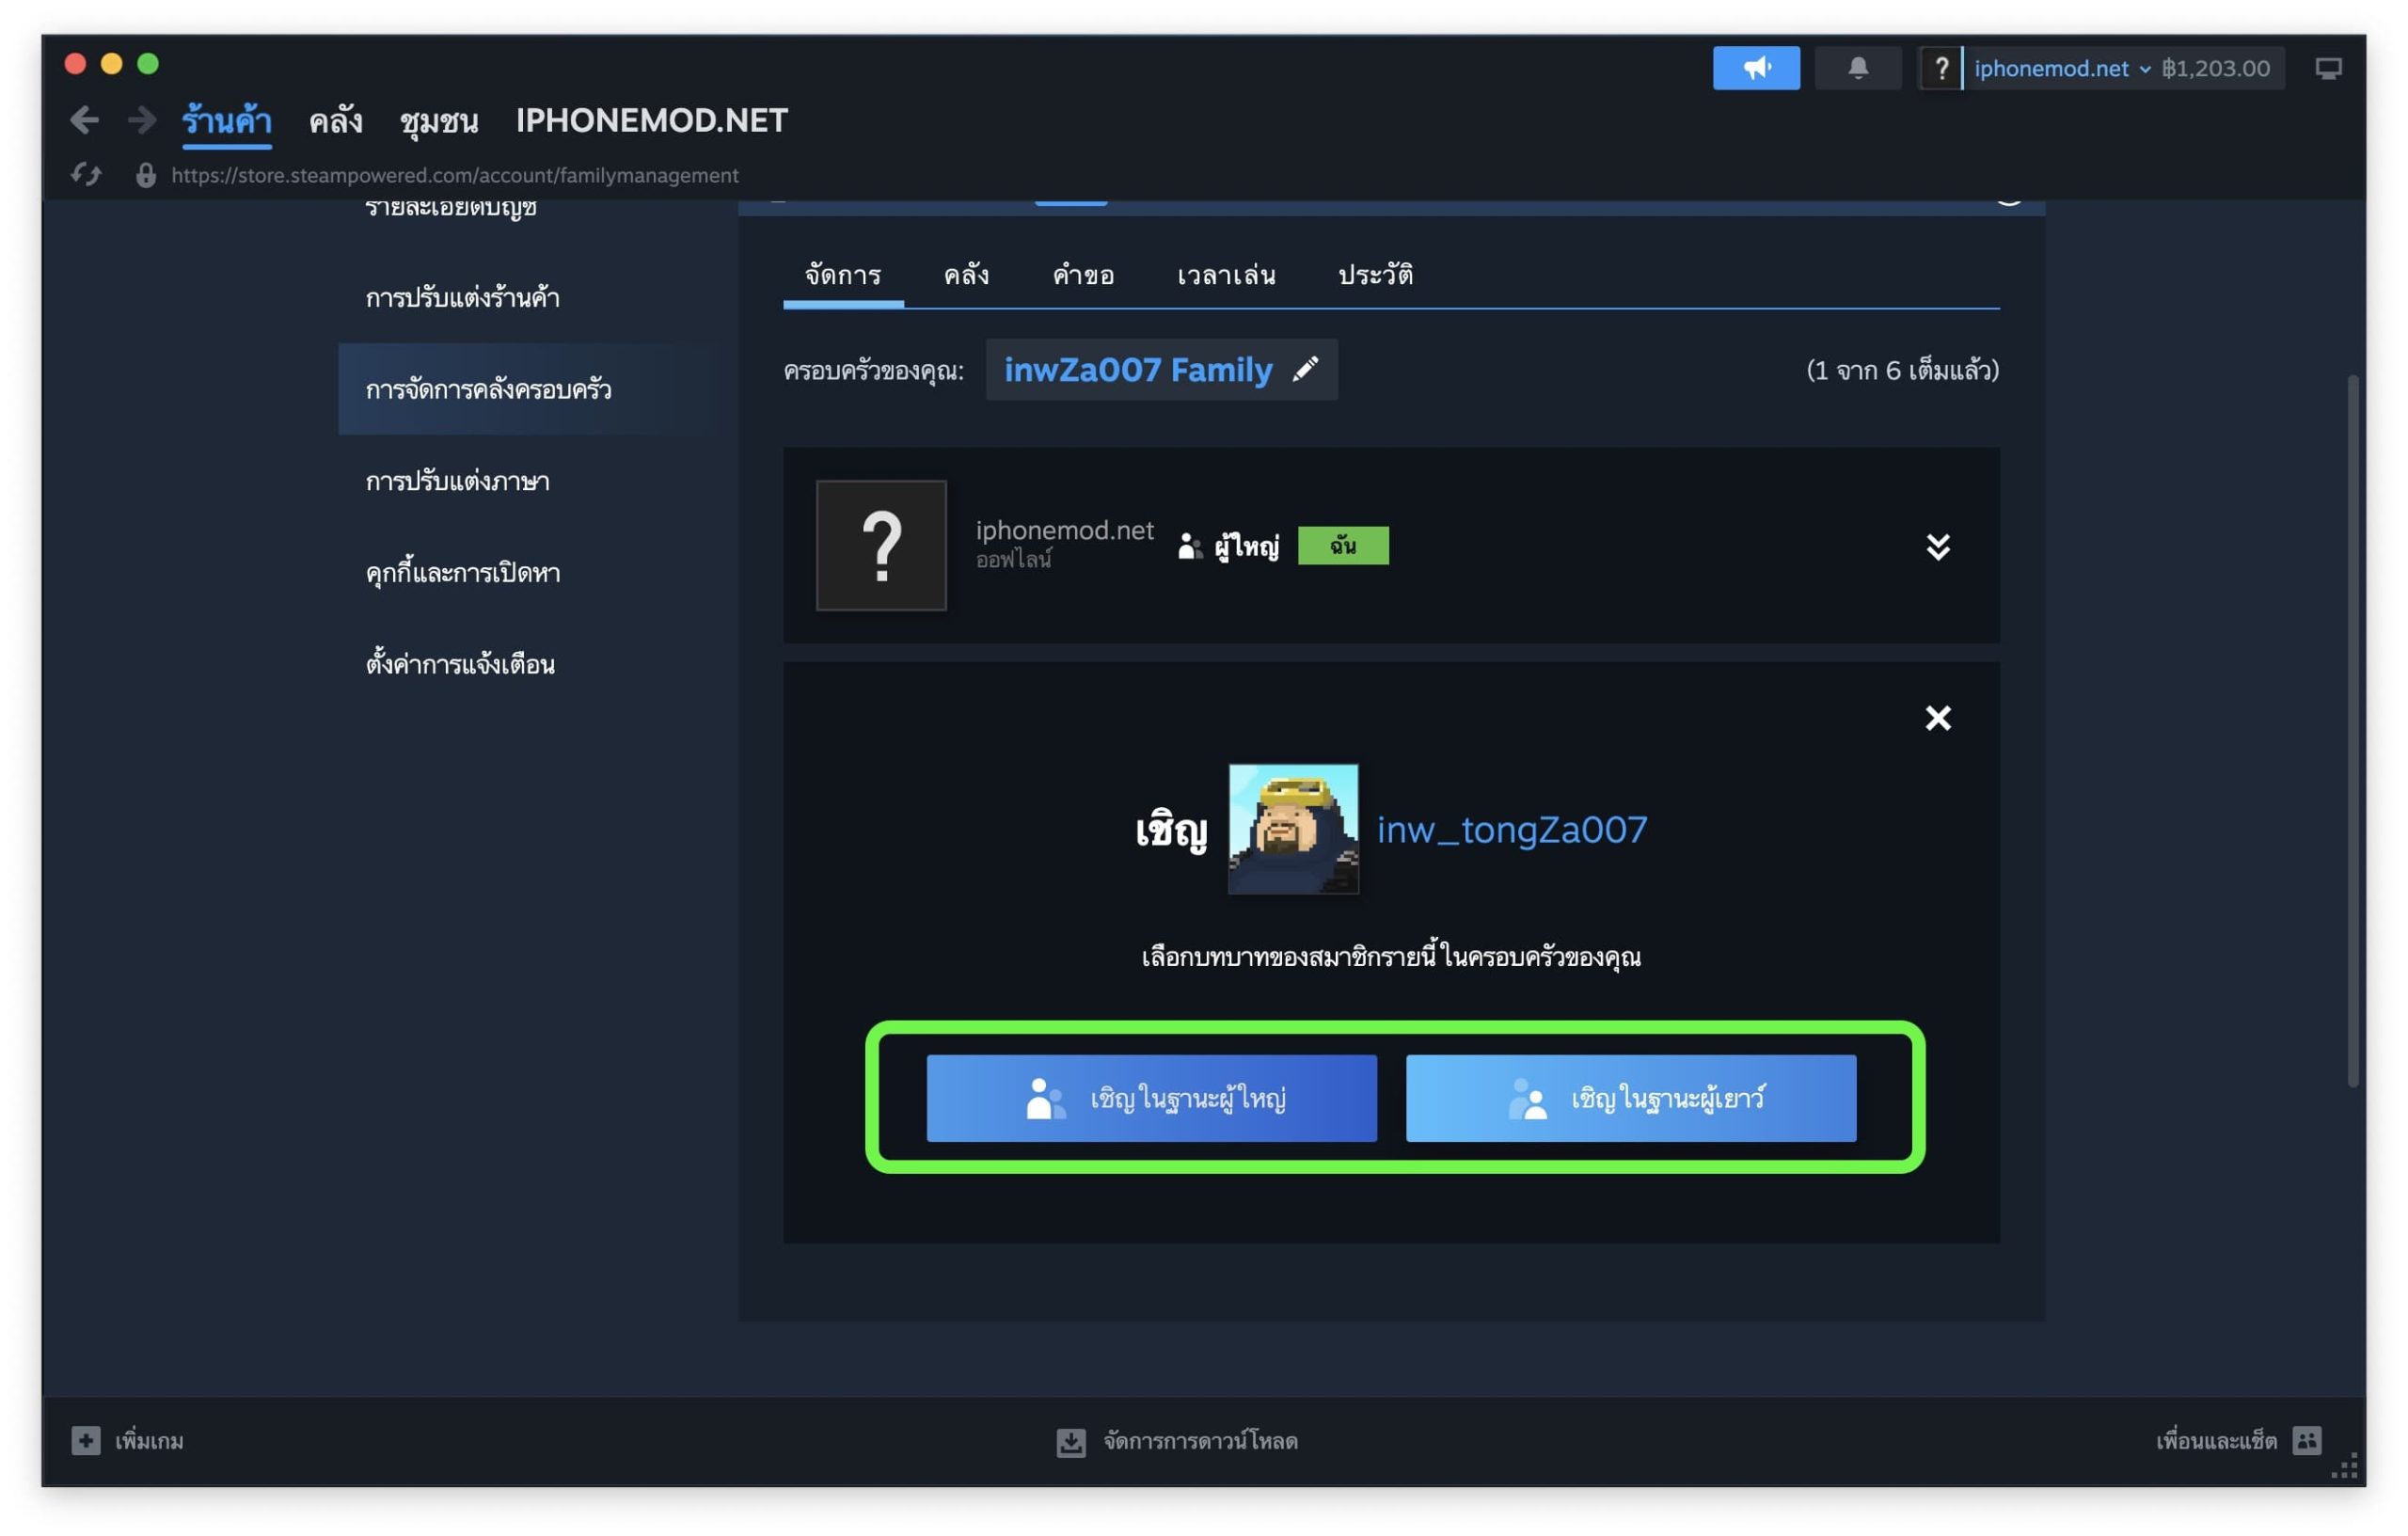The width and height of the screenshot is (2408, 1536).
Task: Open the ชุมชน menu
Action: click(438, 121)
